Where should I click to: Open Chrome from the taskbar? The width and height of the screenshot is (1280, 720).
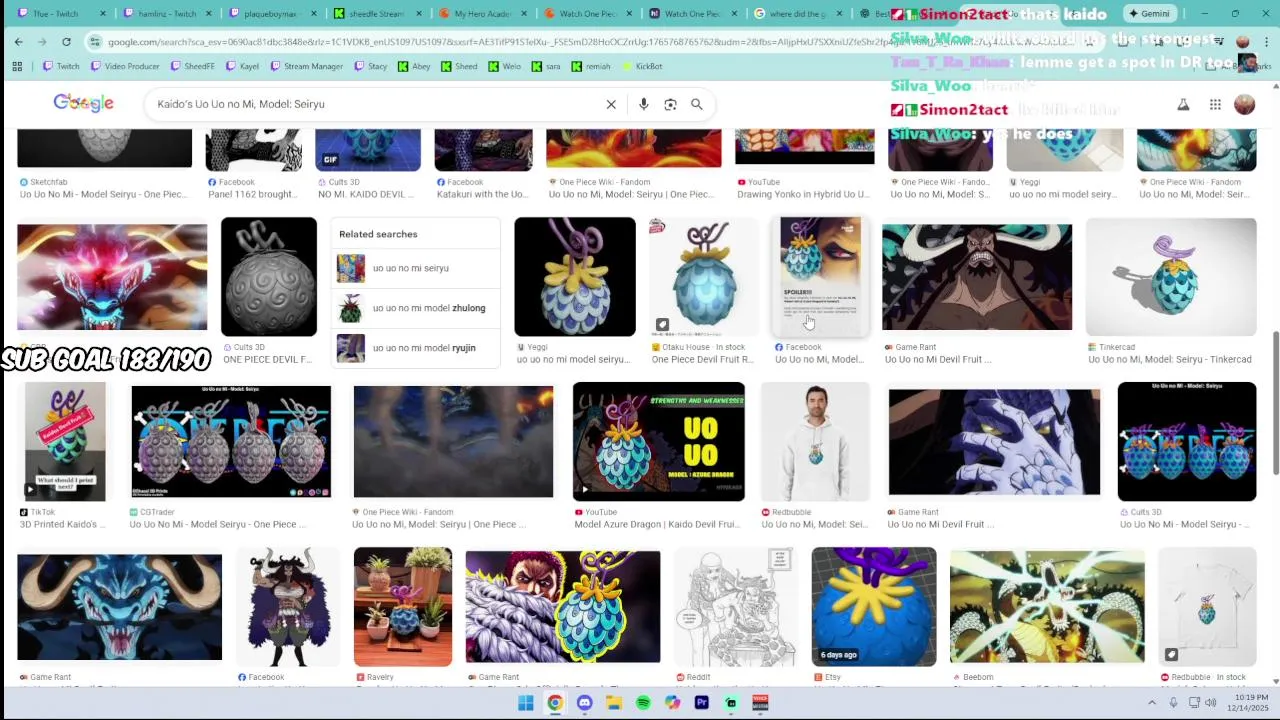click(555, 703)
